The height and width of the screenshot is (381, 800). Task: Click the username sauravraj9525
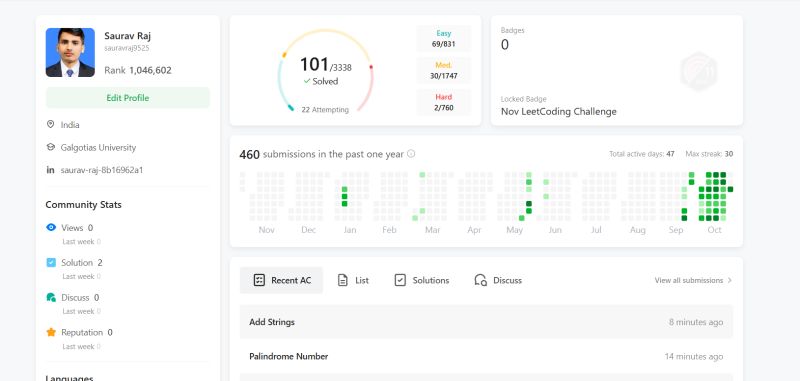pyautogui.click(x=127, y=48)
